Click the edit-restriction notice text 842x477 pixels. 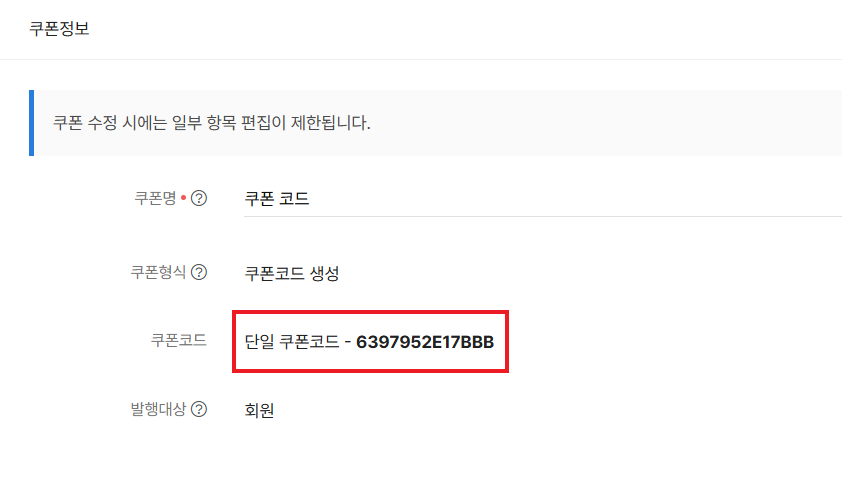[x=211, y=123]
